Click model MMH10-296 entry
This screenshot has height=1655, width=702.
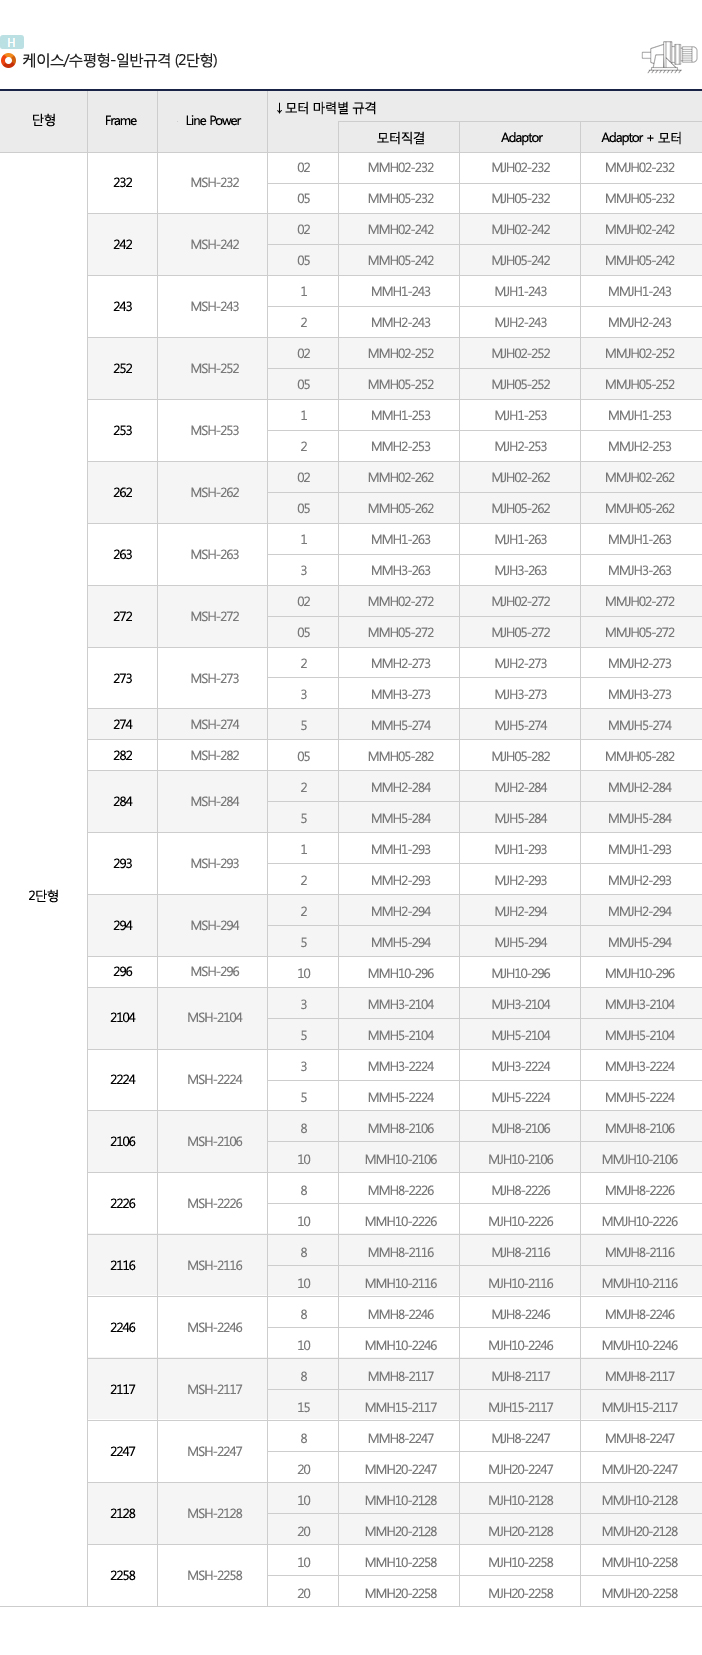pyautogui.click(x=400, y=974)
